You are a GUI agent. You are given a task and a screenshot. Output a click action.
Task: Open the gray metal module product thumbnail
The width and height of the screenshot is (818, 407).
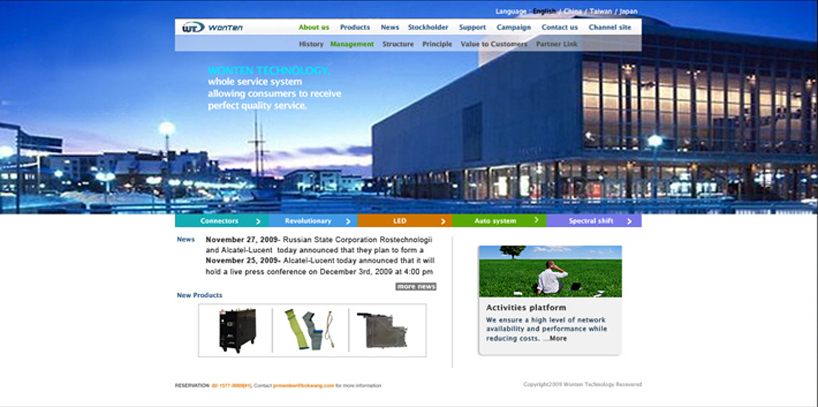(x=387, y=330)
